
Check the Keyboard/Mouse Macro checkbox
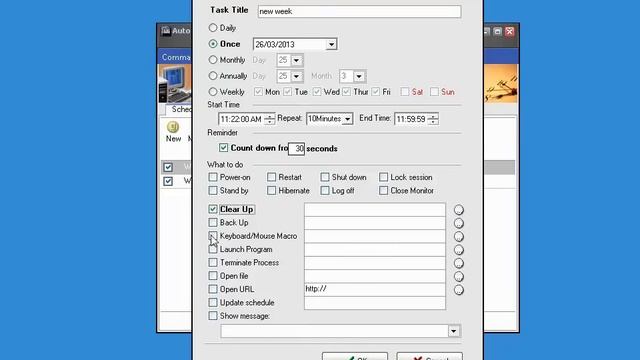[213, 236]
